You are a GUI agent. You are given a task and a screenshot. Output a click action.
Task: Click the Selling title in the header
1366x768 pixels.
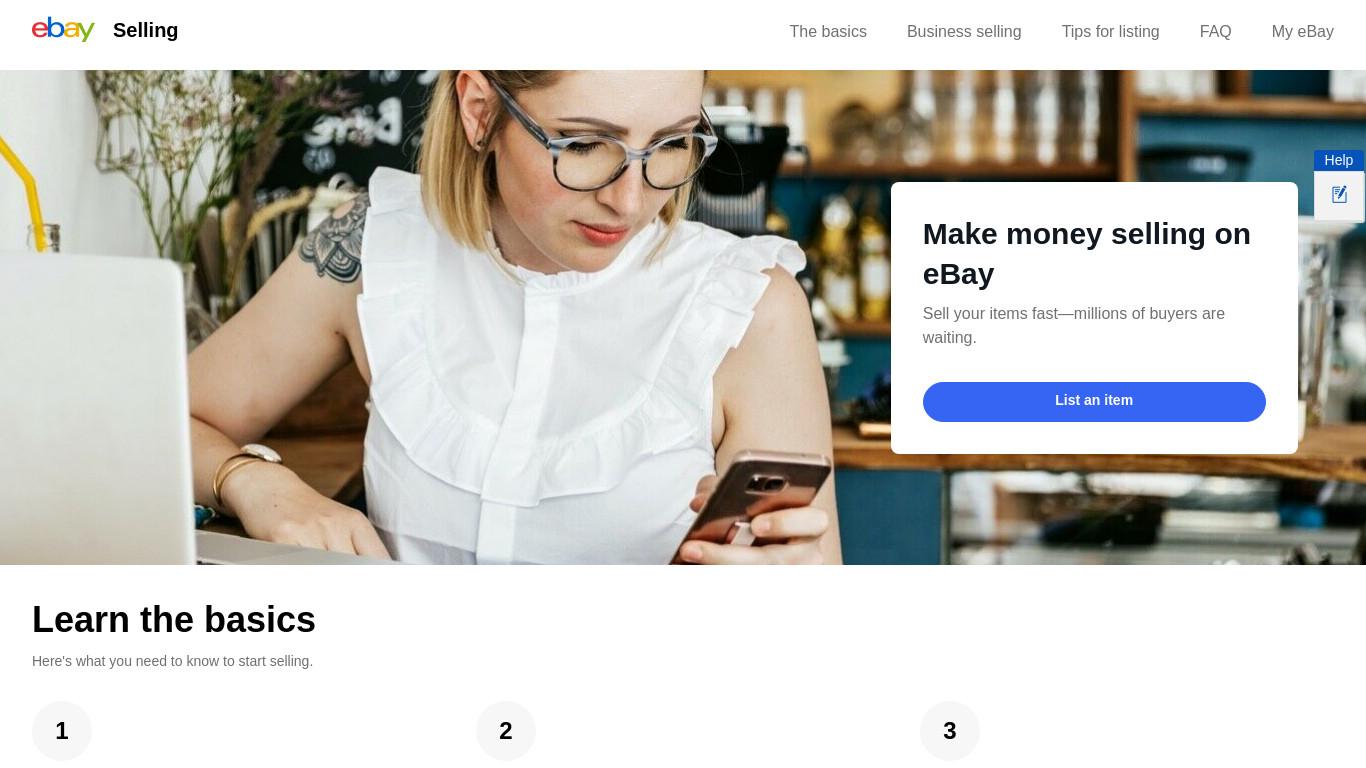145,30
